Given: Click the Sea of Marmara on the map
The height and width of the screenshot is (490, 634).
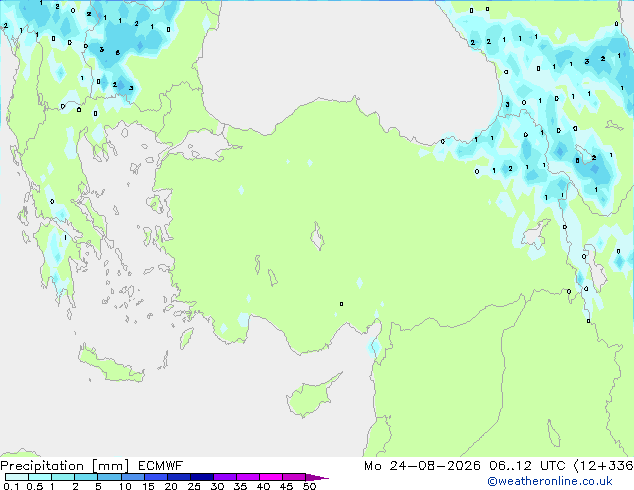Looking at the screenshot, I should (200, 146).
